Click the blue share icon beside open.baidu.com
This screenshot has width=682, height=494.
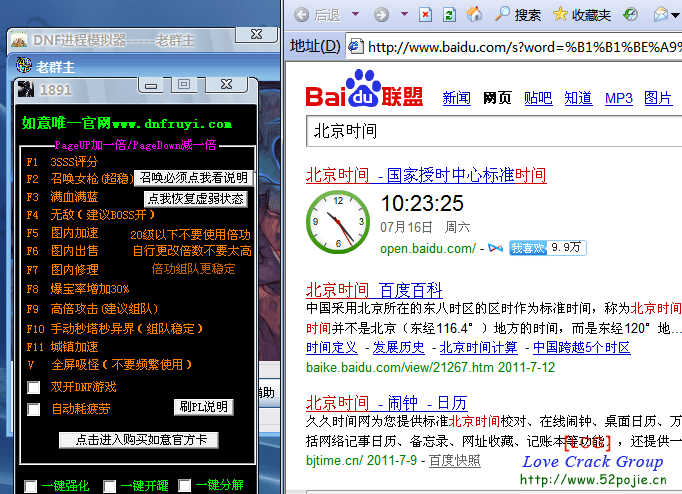[x=495, y=248]
